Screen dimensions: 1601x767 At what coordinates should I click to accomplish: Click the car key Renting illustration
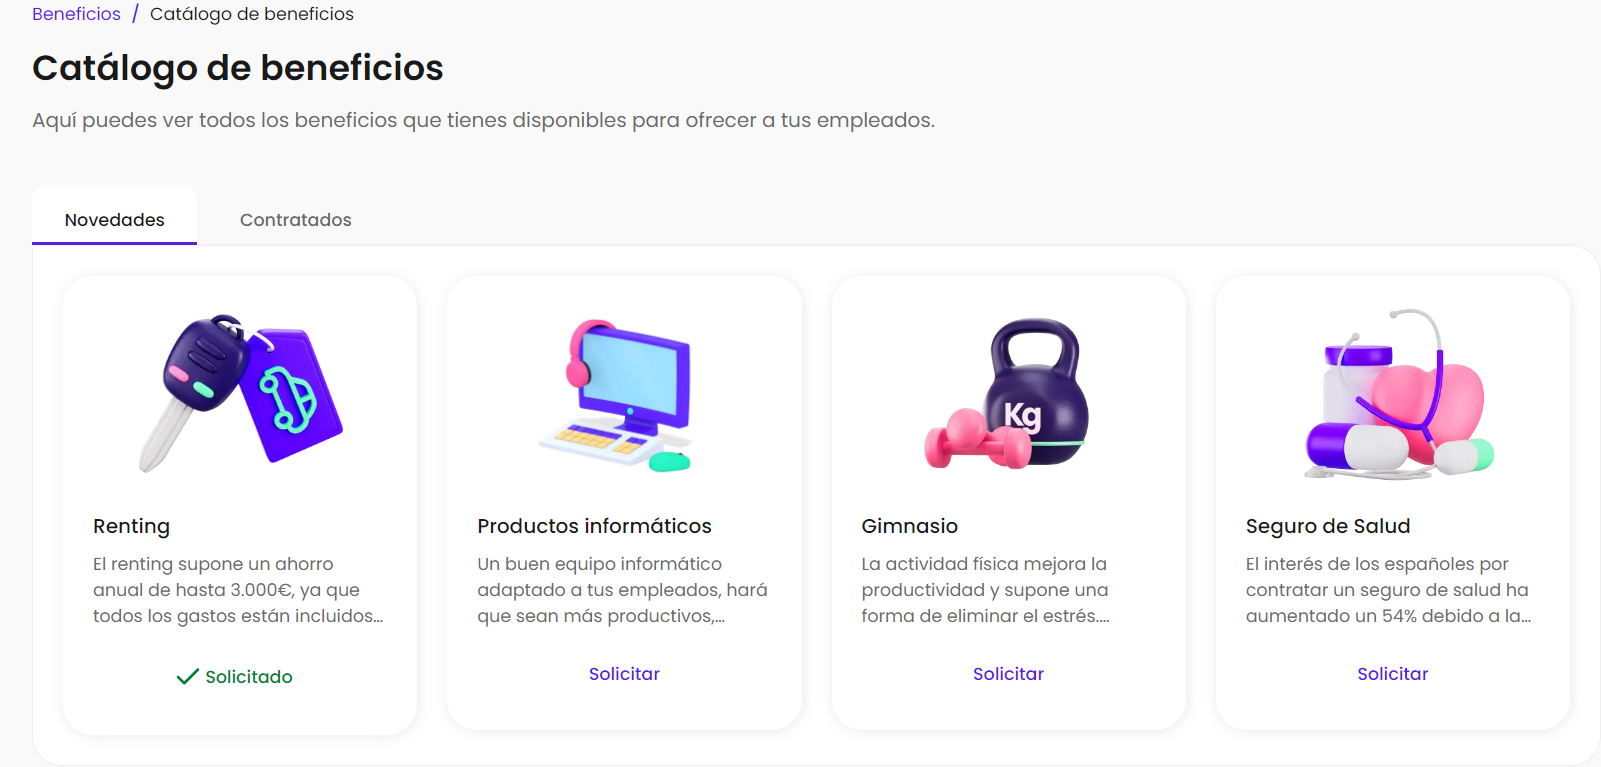(240, 392)
